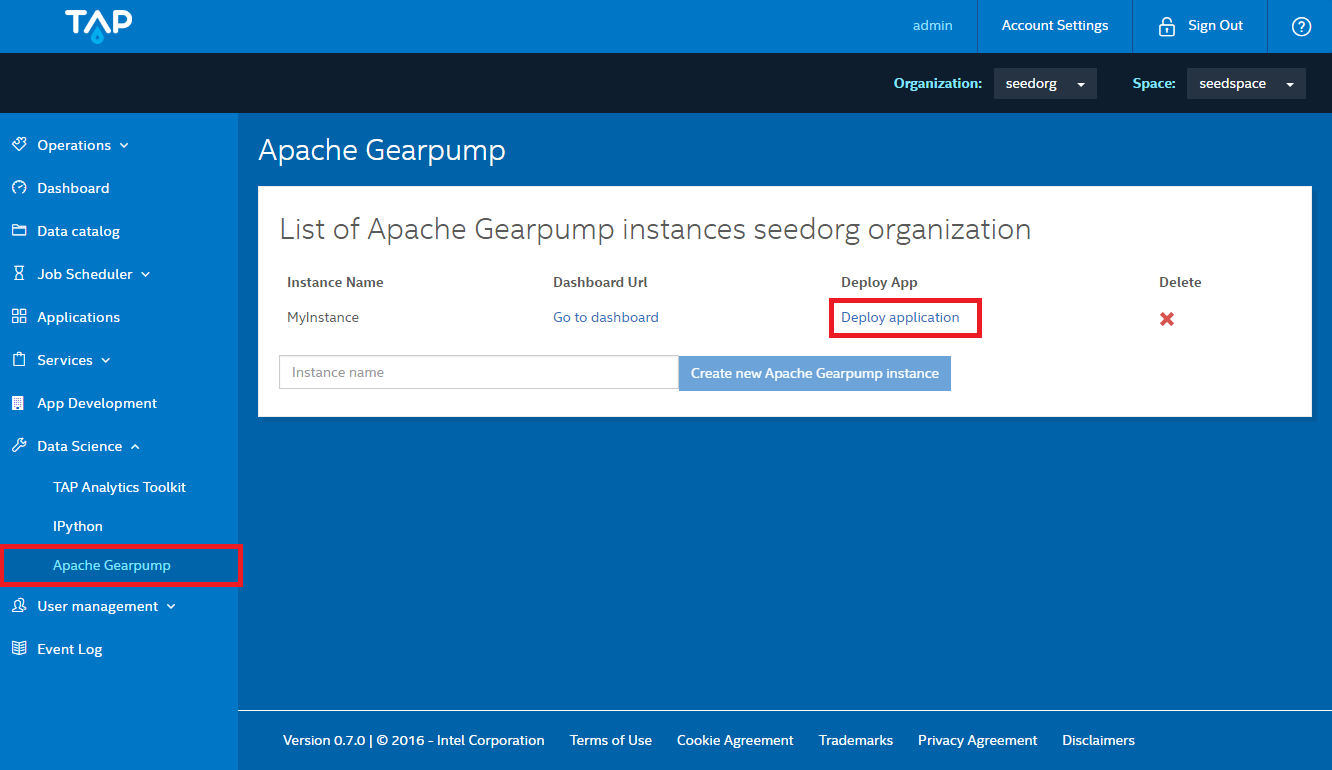Screen dimensions: 1332x770
Task: Collapse the Data Science chevron
Action: pos(135,447)
